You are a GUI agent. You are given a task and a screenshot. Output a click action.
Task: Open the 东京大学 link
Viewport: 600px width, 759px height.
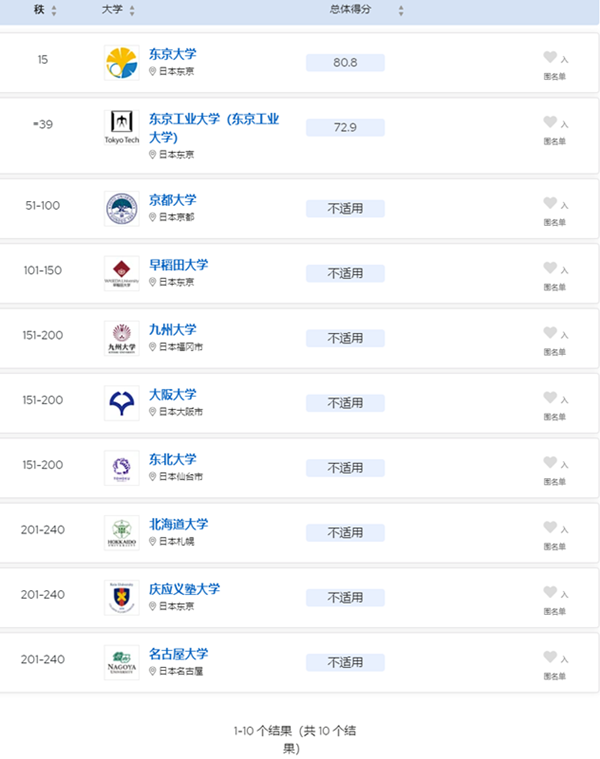[x=172, y=54]
